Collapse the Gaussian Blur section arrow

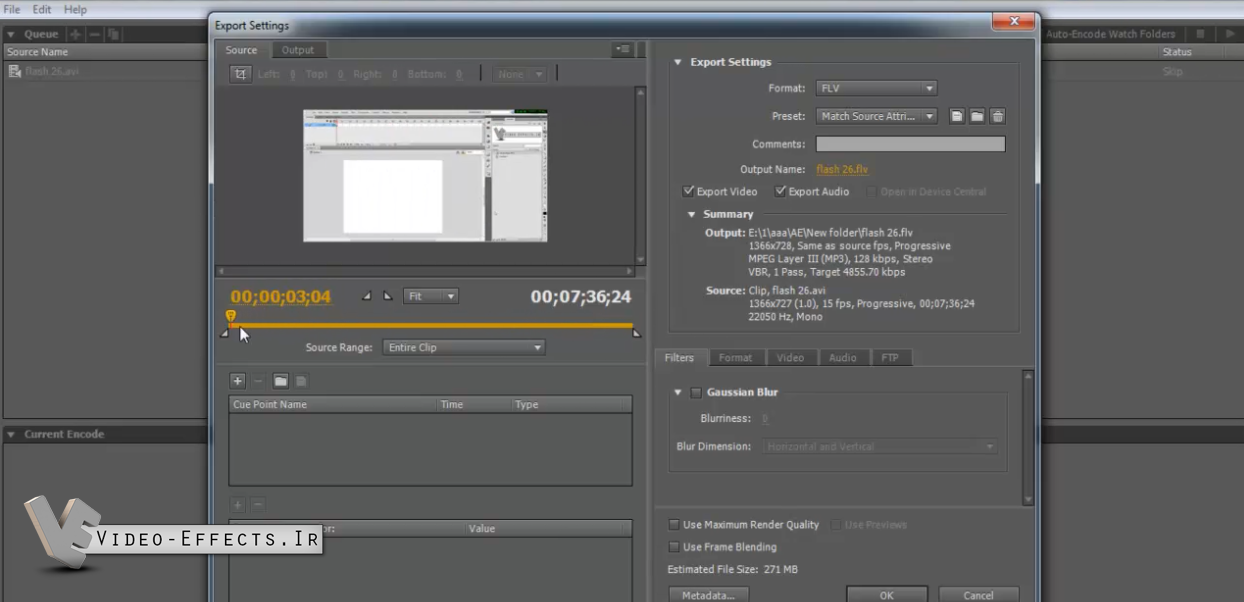pyautogui.click(x=678, y=393)
